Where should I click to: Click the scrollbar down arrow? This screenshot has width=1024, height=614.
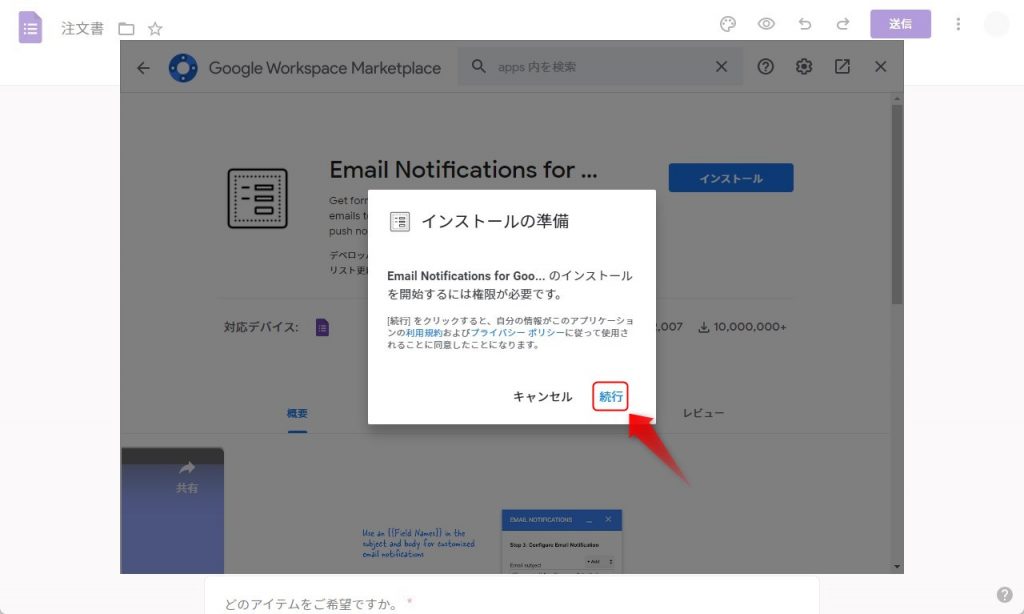tap(897, 566)
